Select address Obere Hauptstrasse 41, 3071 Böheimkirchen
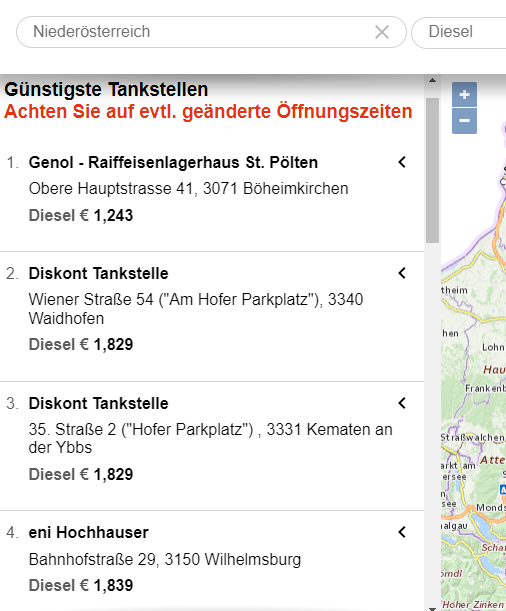This screenshot has width=506, height=611. click(x=189, y=189)
